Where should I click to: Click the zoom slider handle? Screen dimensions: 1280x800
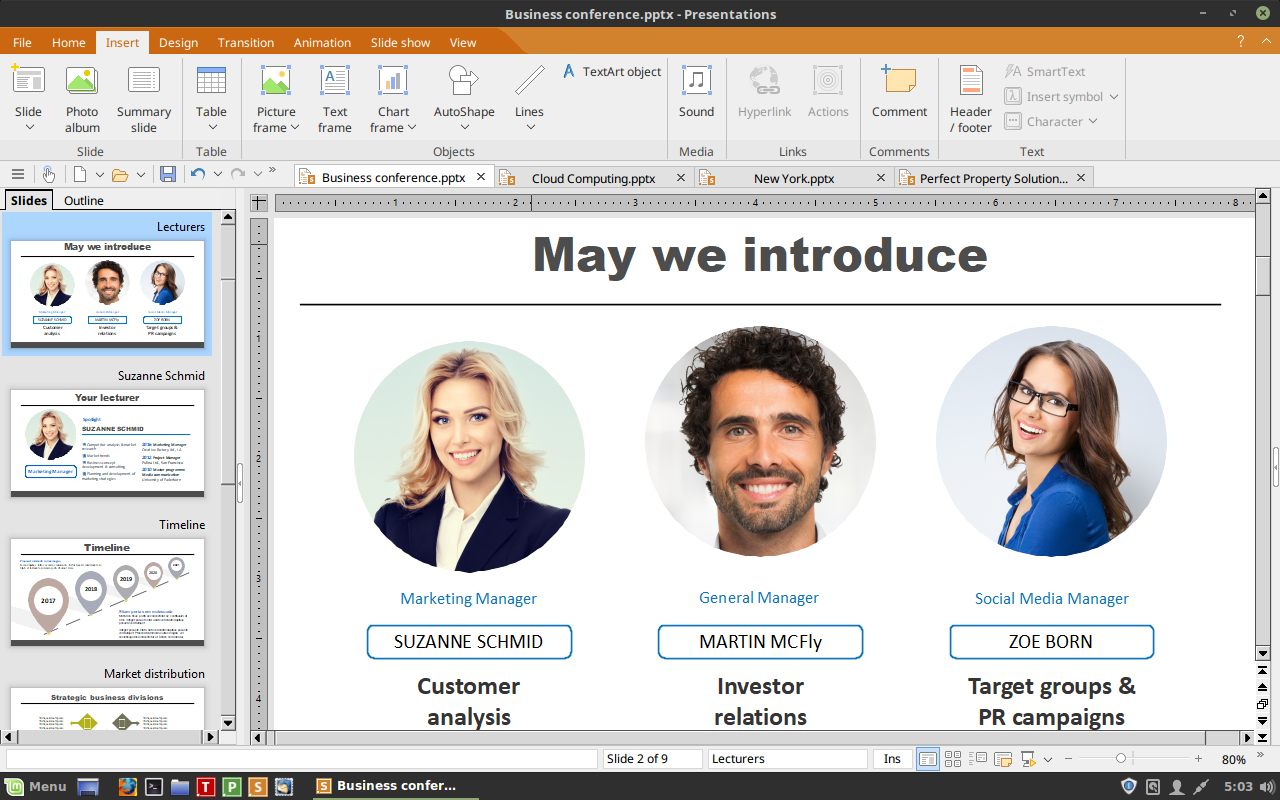[x=1121, y=759]
